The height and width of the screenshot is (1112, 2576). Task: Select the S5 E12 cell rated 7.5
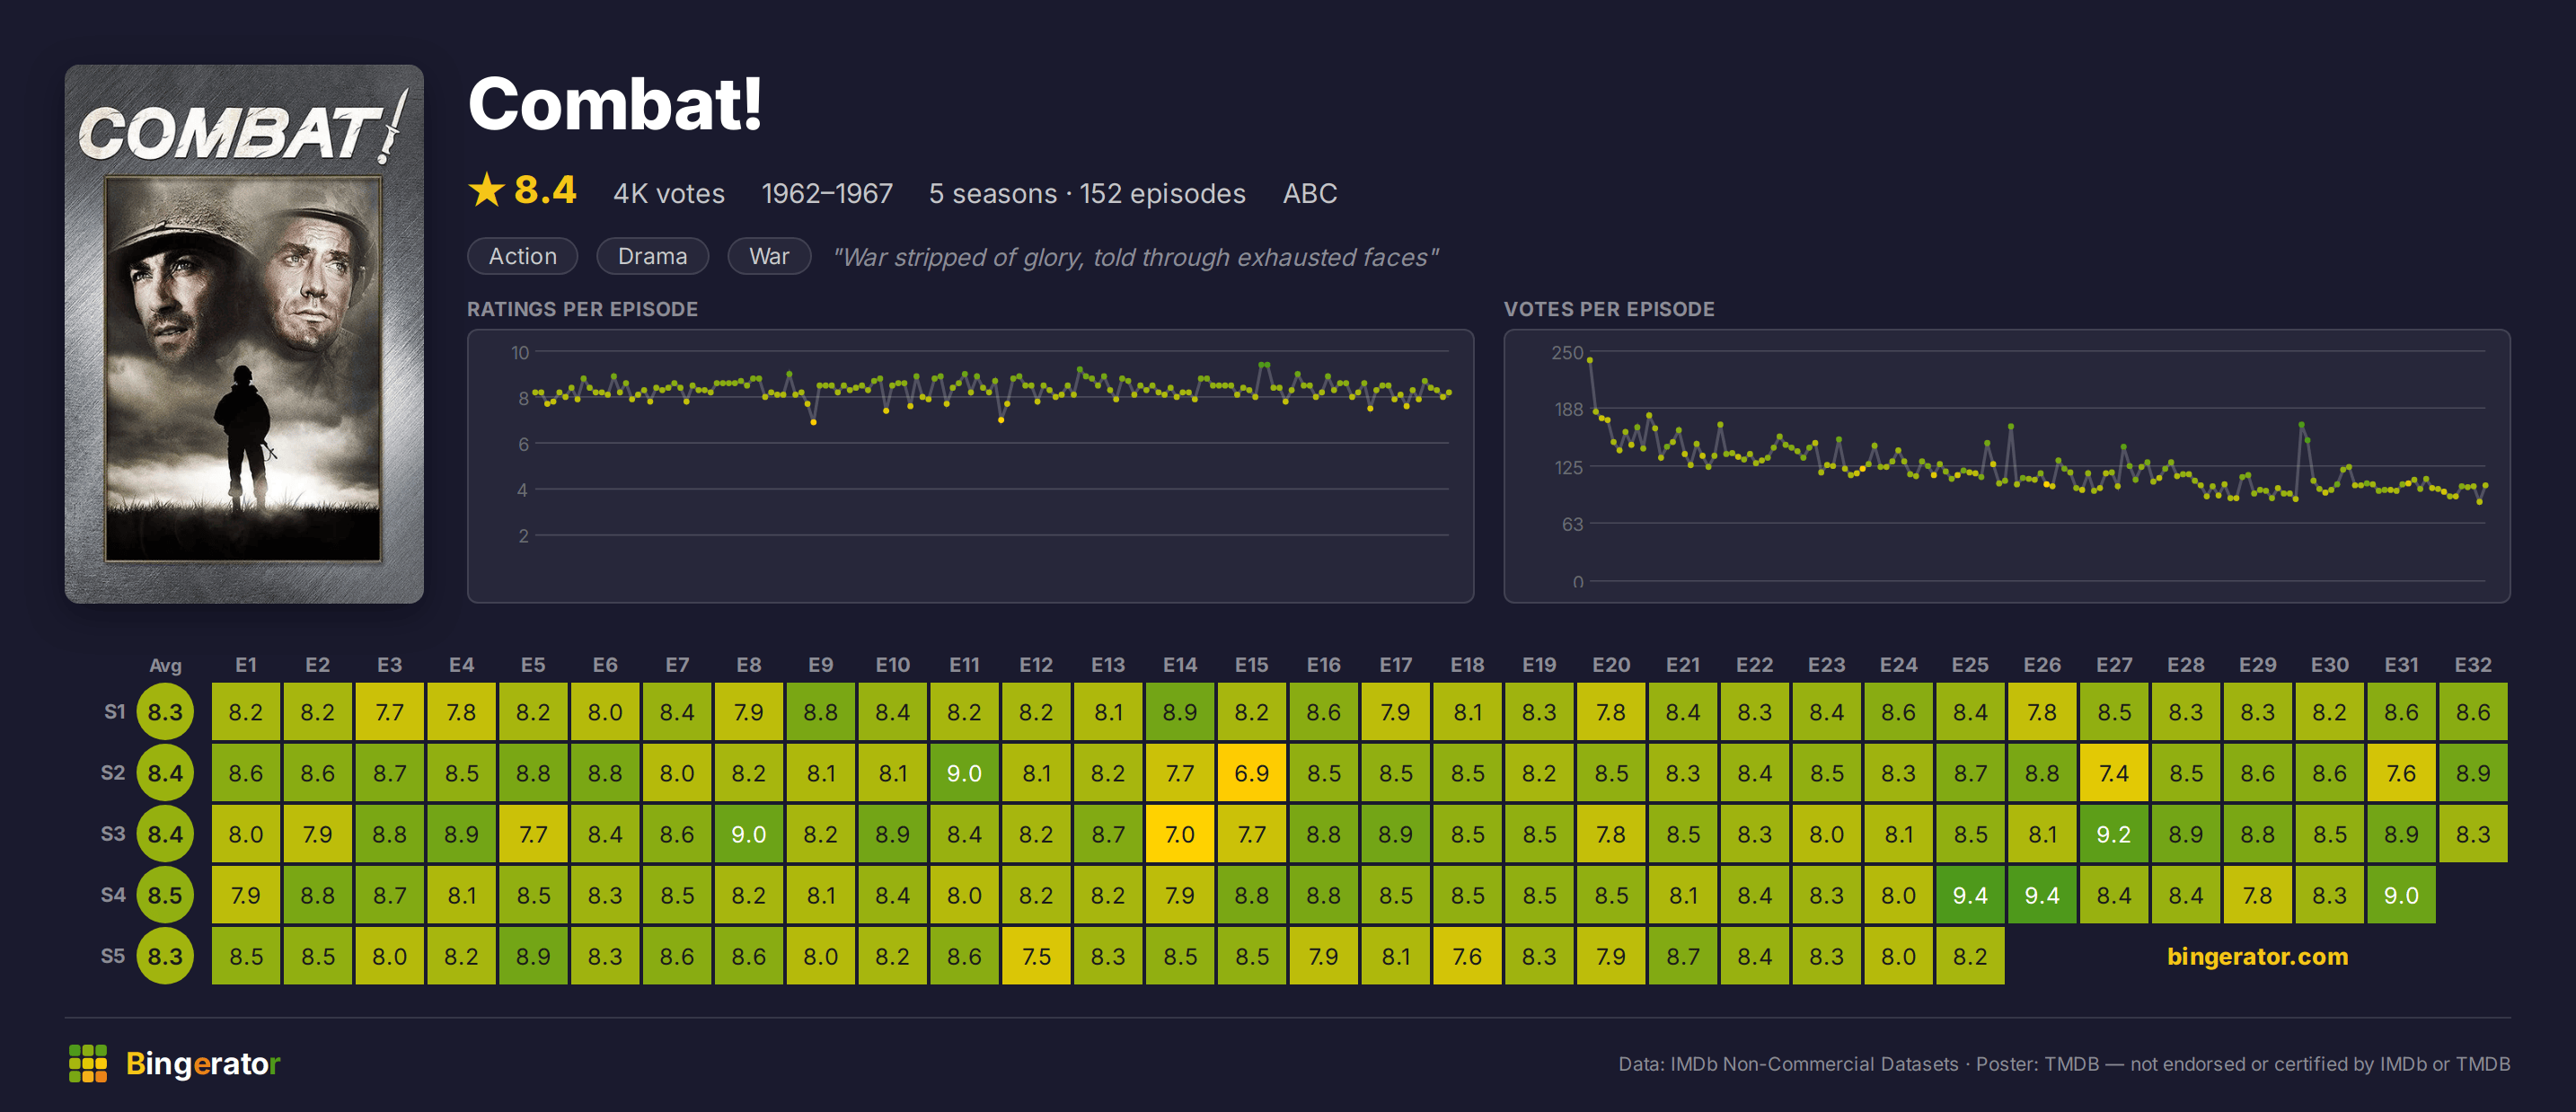click(1036, 956)
